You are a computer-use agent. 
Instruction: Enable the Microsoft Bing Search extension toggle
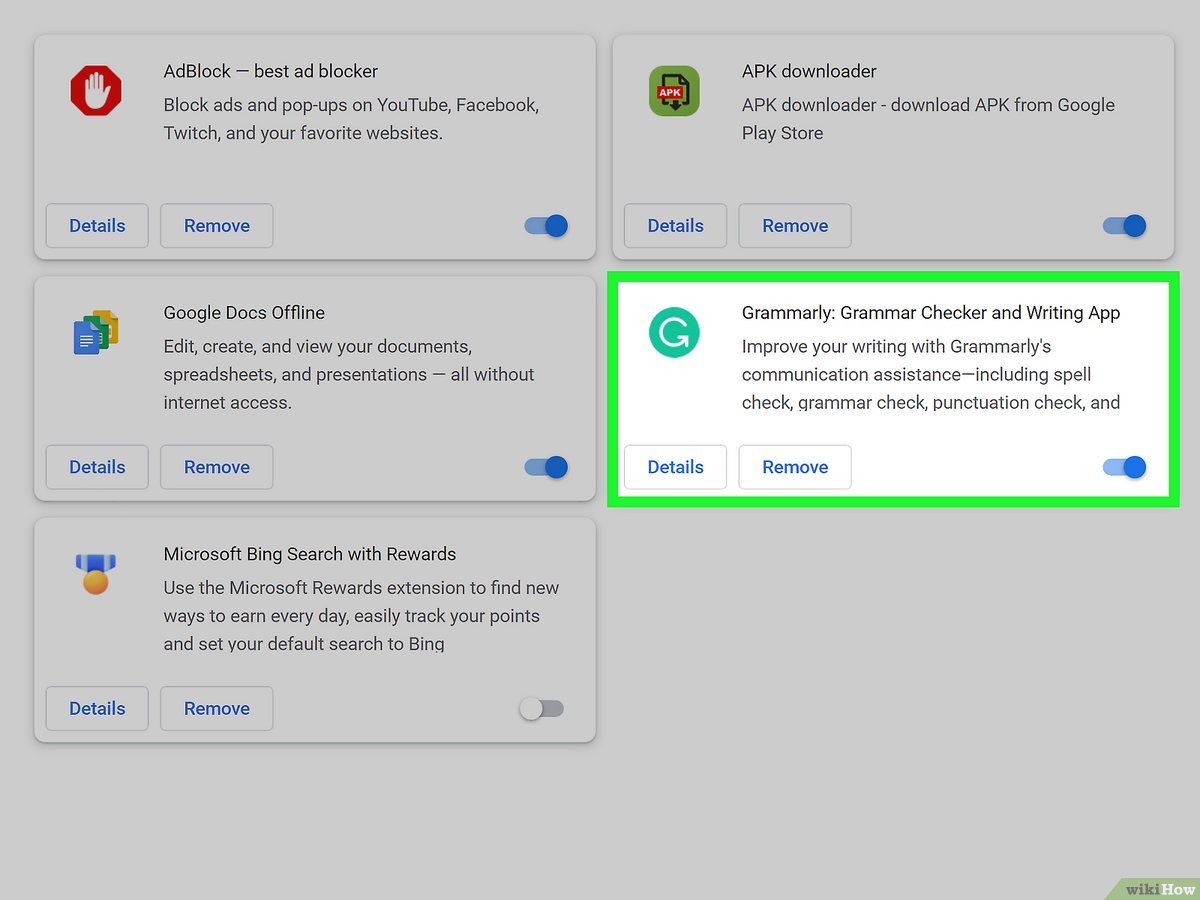point(542,708)
